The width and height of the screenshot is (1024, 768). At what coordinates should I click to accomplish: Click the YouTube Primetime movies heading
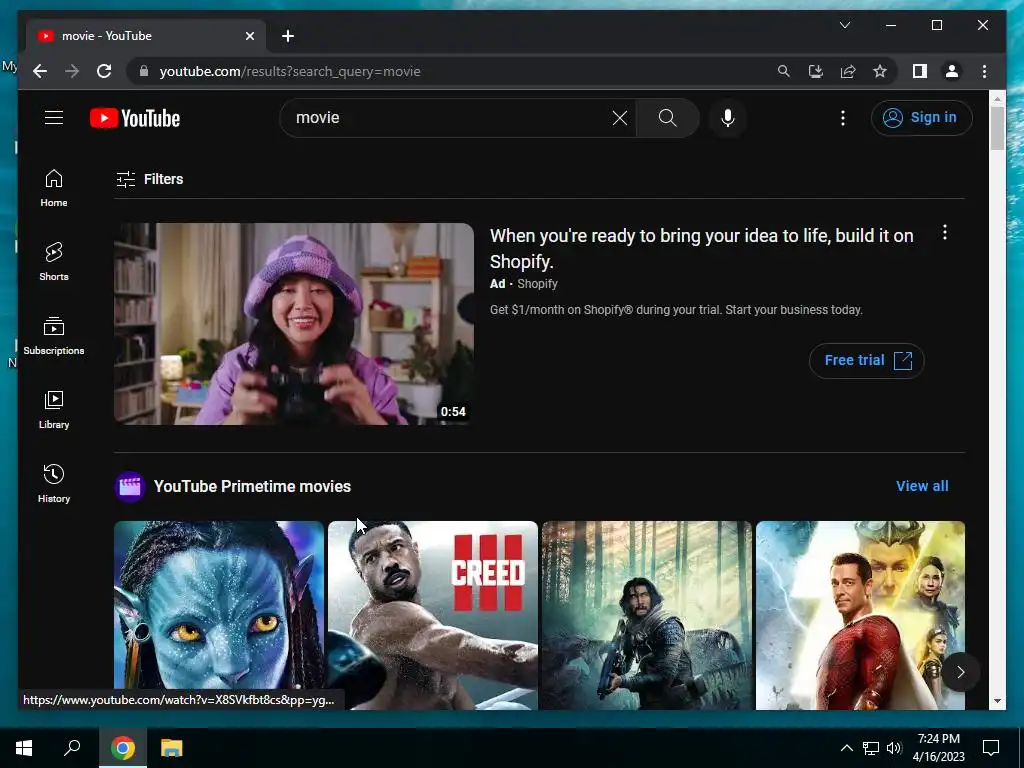click(252, 487)
